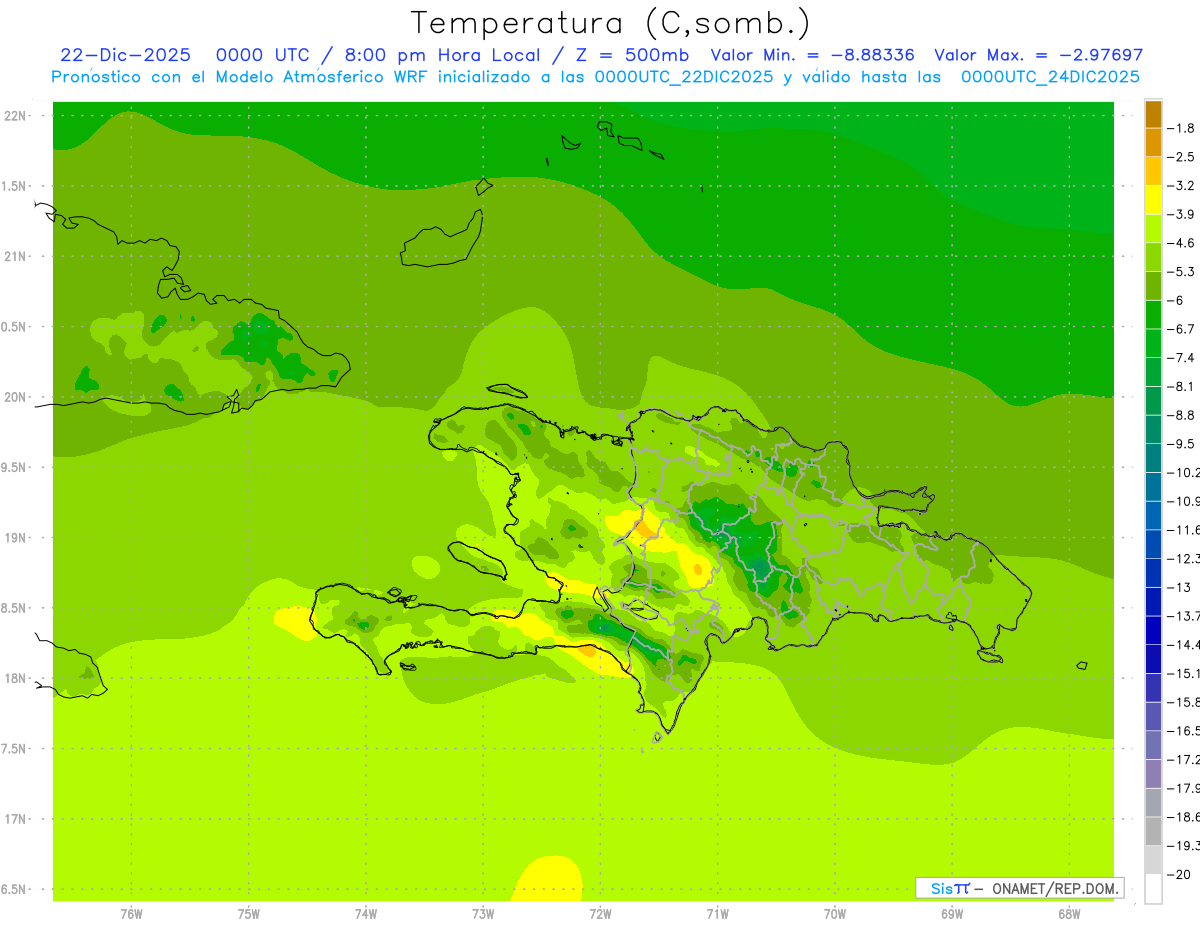Screen dimensions: 1200x927
Task: Click the "-3.2" colorbar label
Action: click(x=1181, y=185)
